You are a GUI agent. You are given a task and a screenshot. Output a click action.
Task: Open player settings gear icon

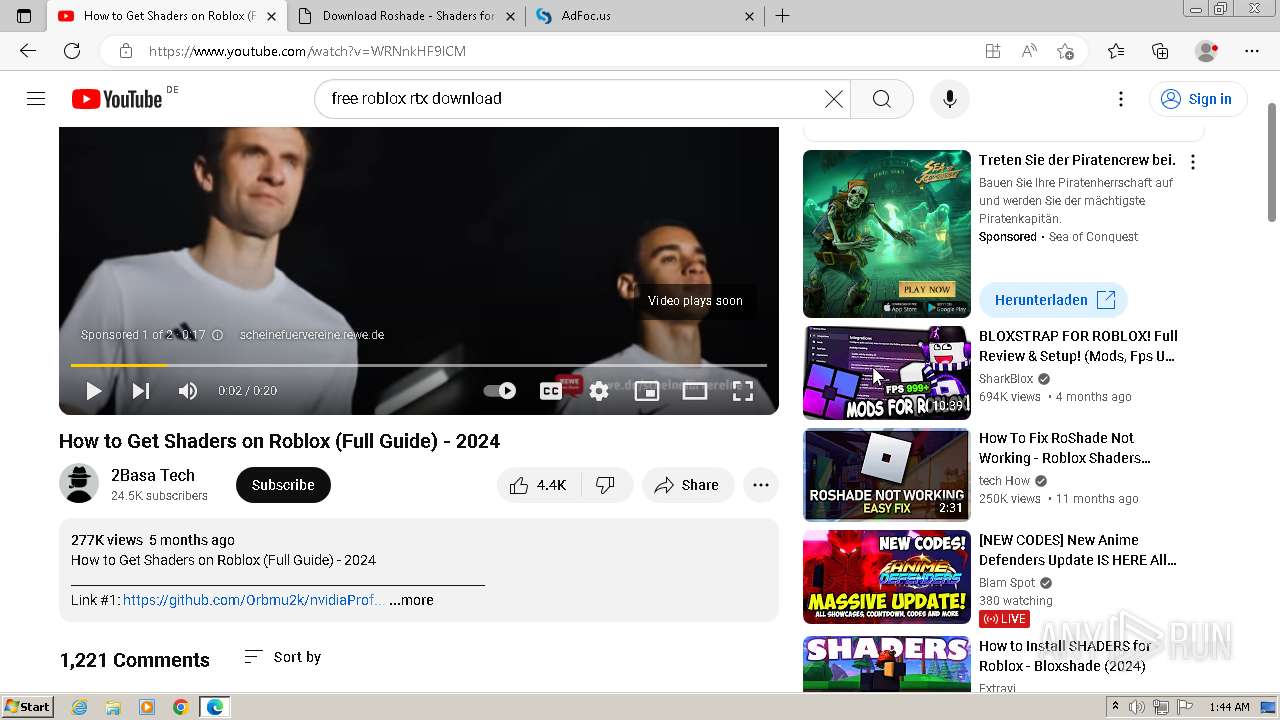(598, 391)
